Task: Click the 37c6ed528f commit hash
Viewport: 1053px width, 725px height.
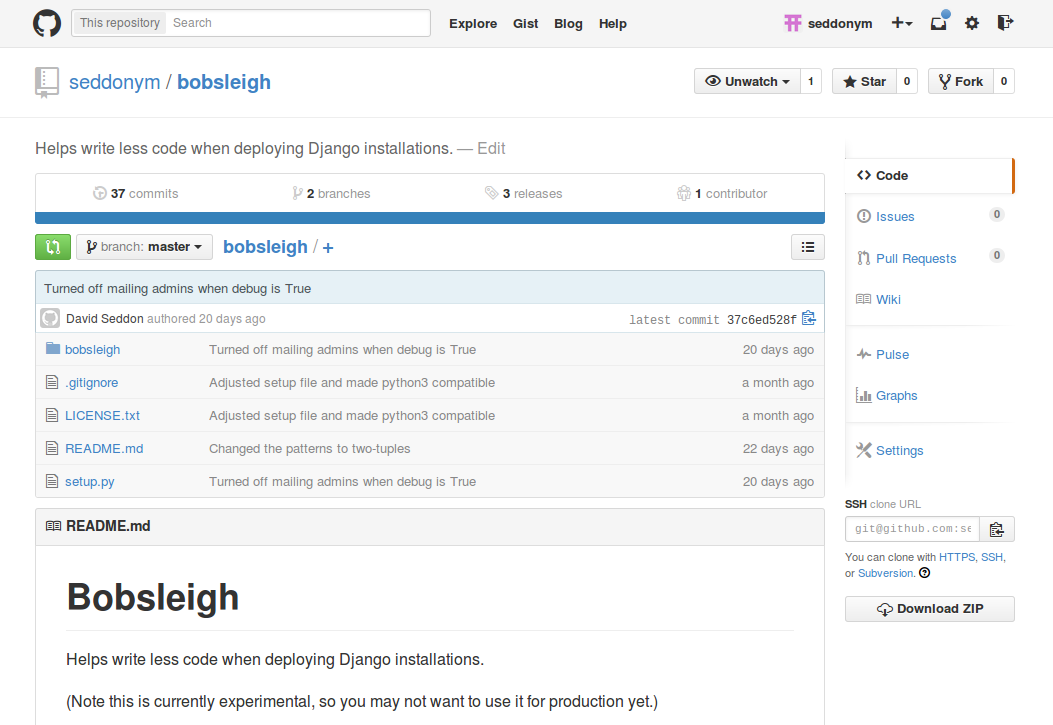Action: coord(762,320)
